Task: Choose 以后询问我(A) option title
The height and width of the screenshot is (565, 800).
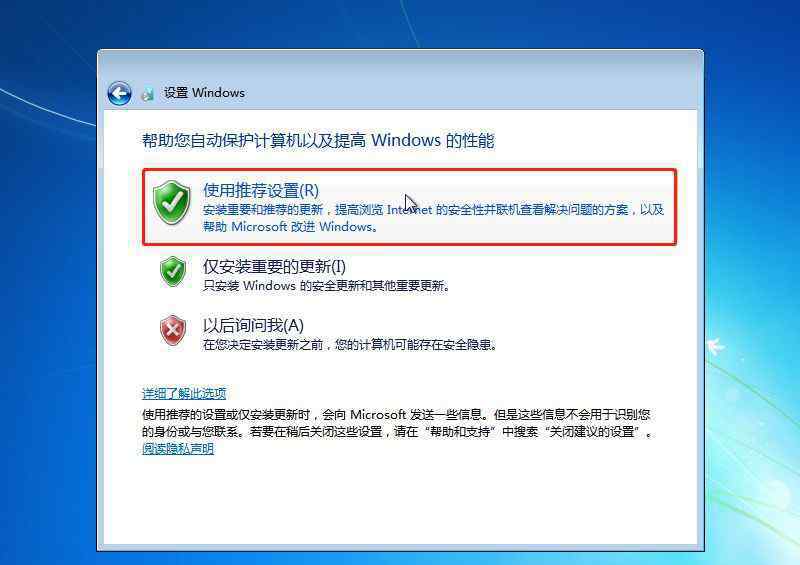Action: point(254,325)
